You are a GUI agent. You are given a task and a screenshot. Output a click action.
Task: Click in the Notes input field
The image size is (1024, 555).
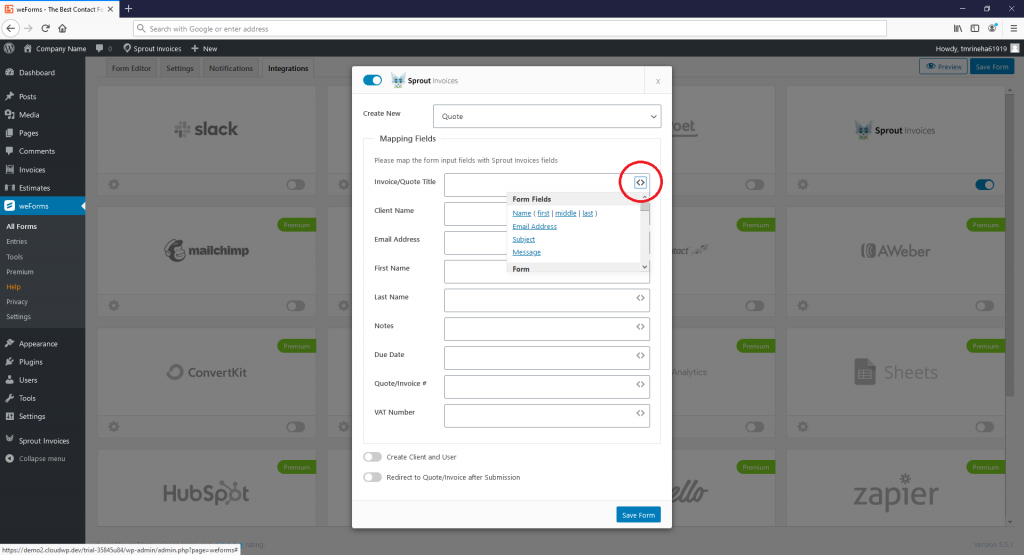pyautogui.click(x=547, y=329)
